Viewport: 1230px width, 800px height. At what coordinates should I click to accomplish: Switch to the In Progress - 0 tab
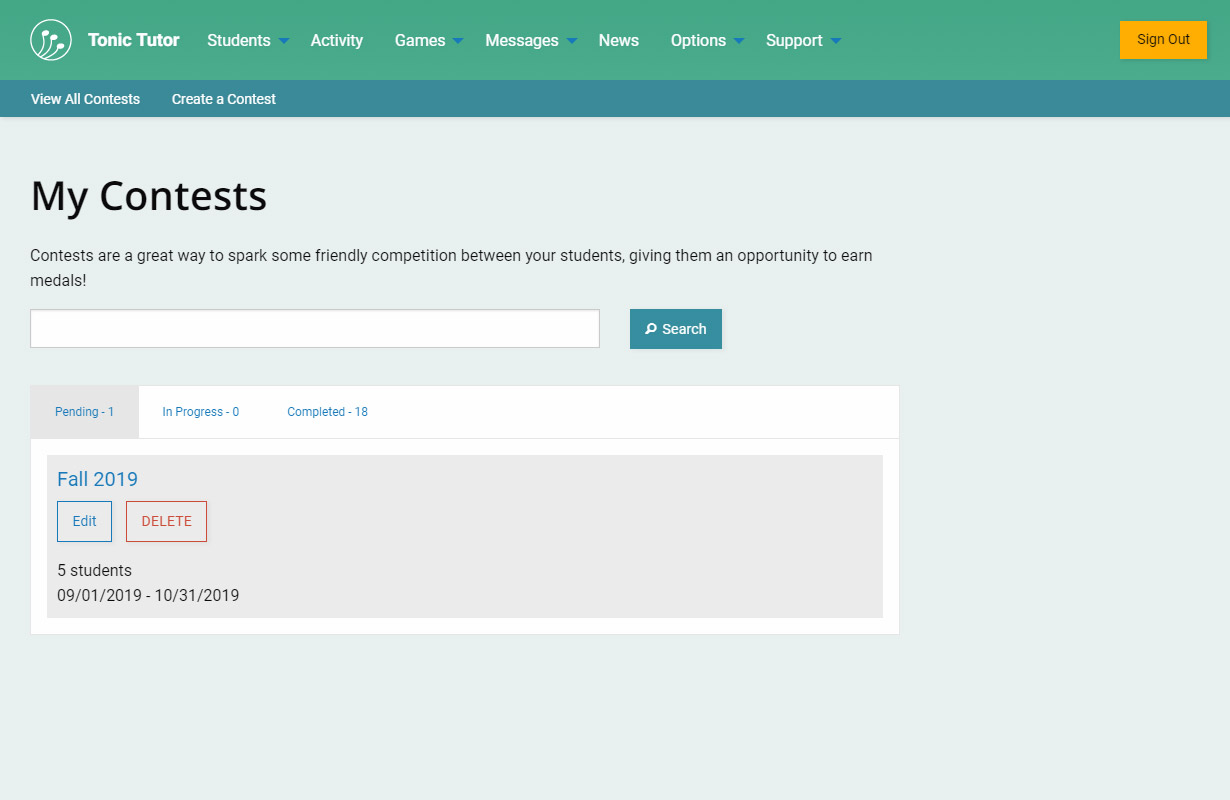click(x=200, y=412)
